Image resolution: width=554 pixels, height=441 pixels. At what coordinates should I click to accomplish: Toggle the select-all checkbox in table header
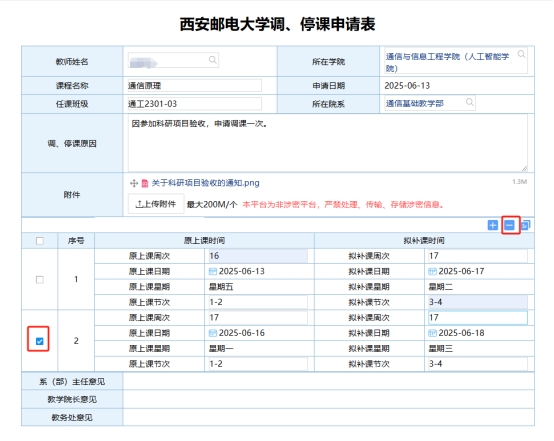pyautogui.click(x=40, y=241)
